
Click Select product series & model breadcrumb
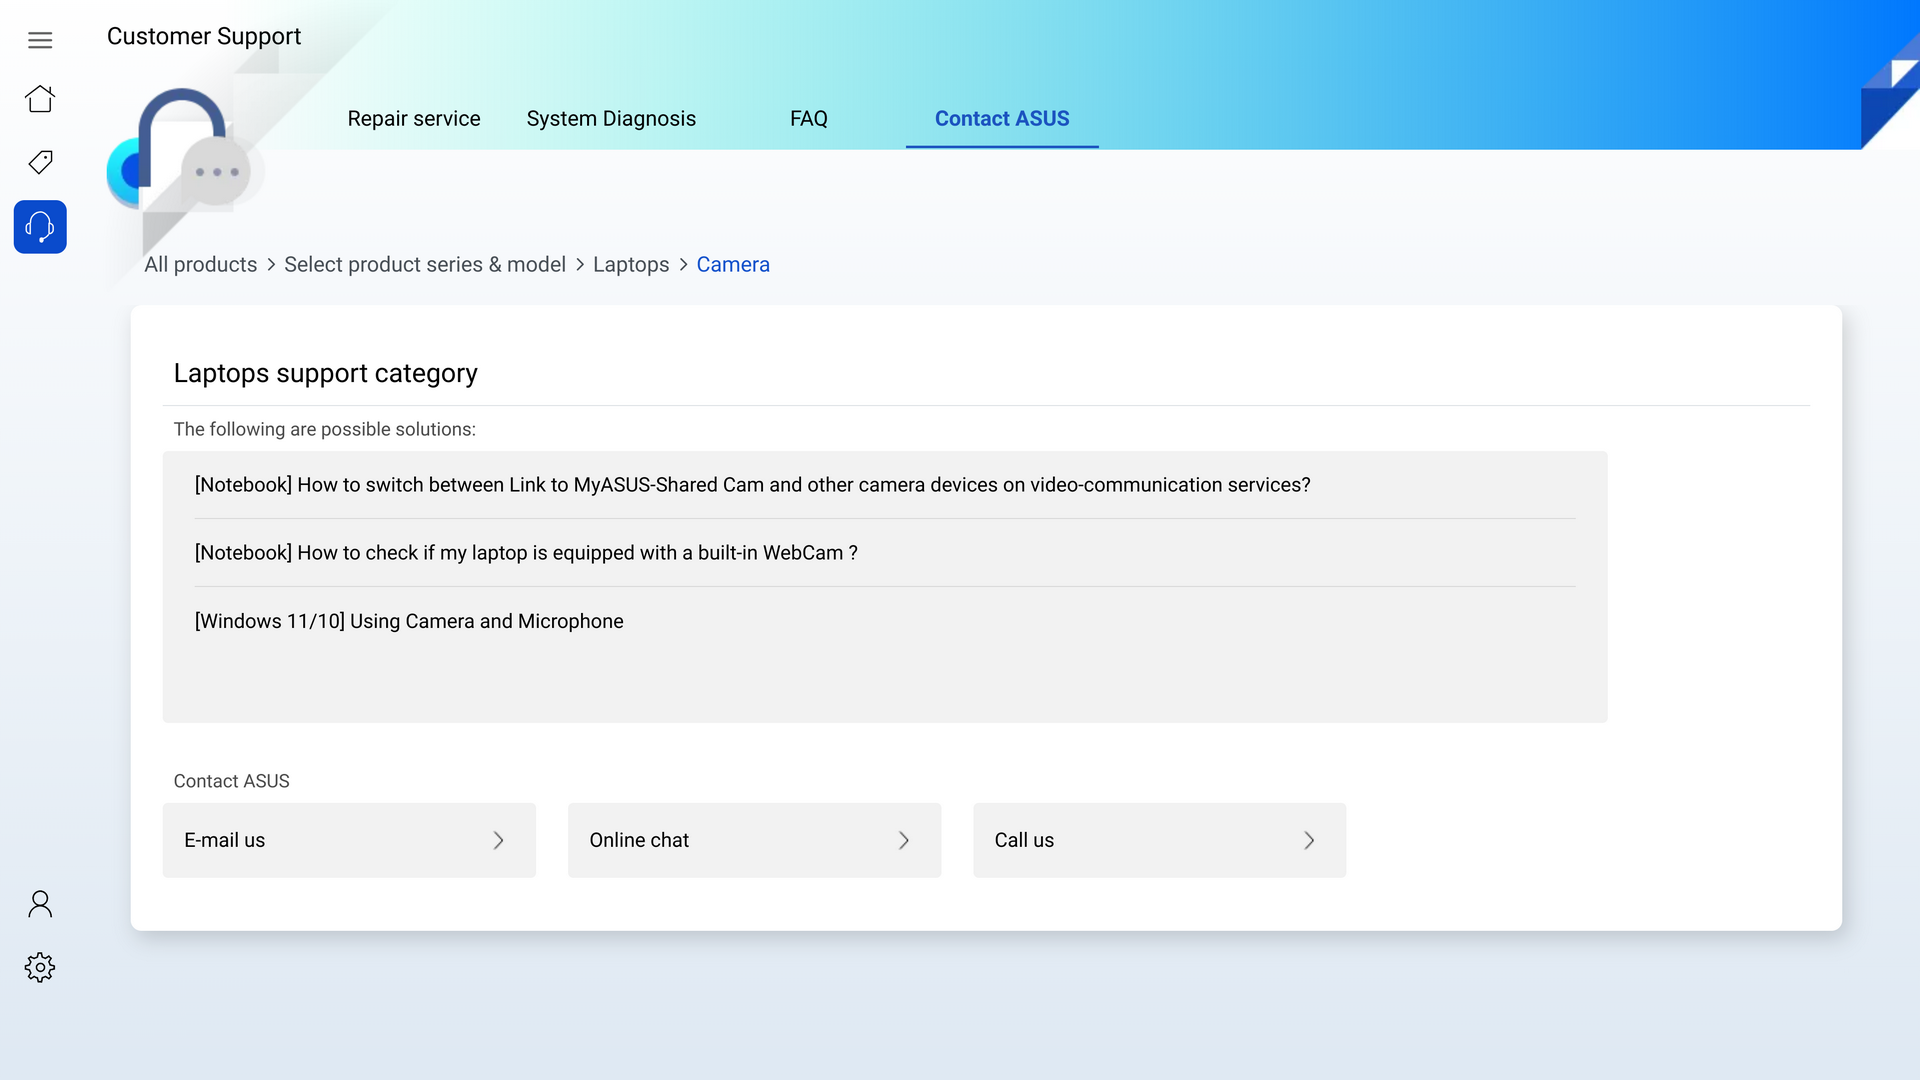[425, 264]
